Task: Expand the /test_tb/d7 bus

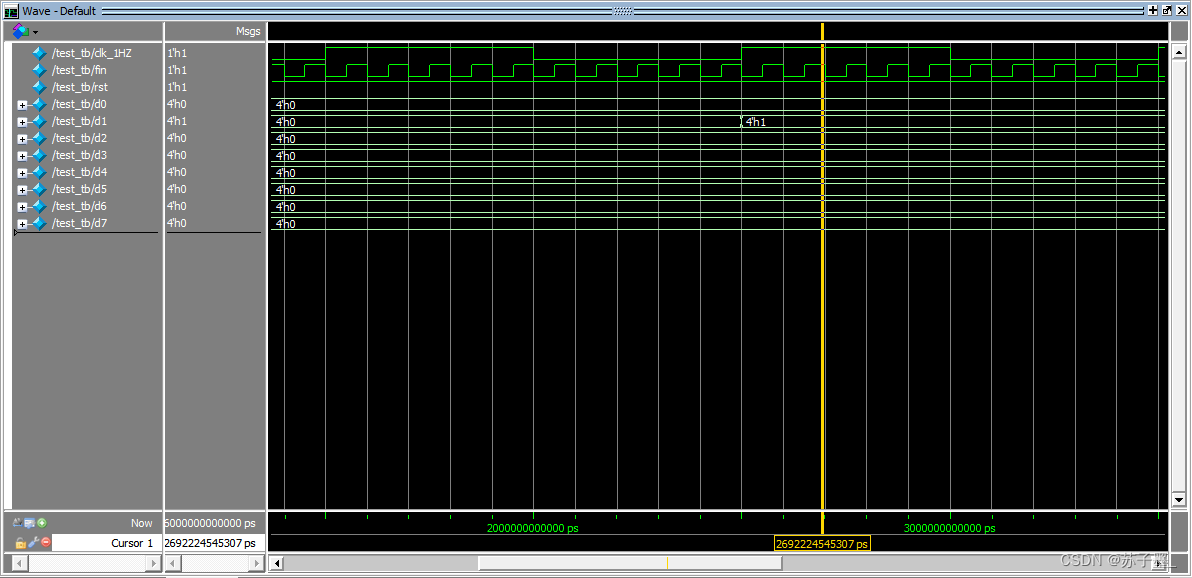Action: point(22,224)
